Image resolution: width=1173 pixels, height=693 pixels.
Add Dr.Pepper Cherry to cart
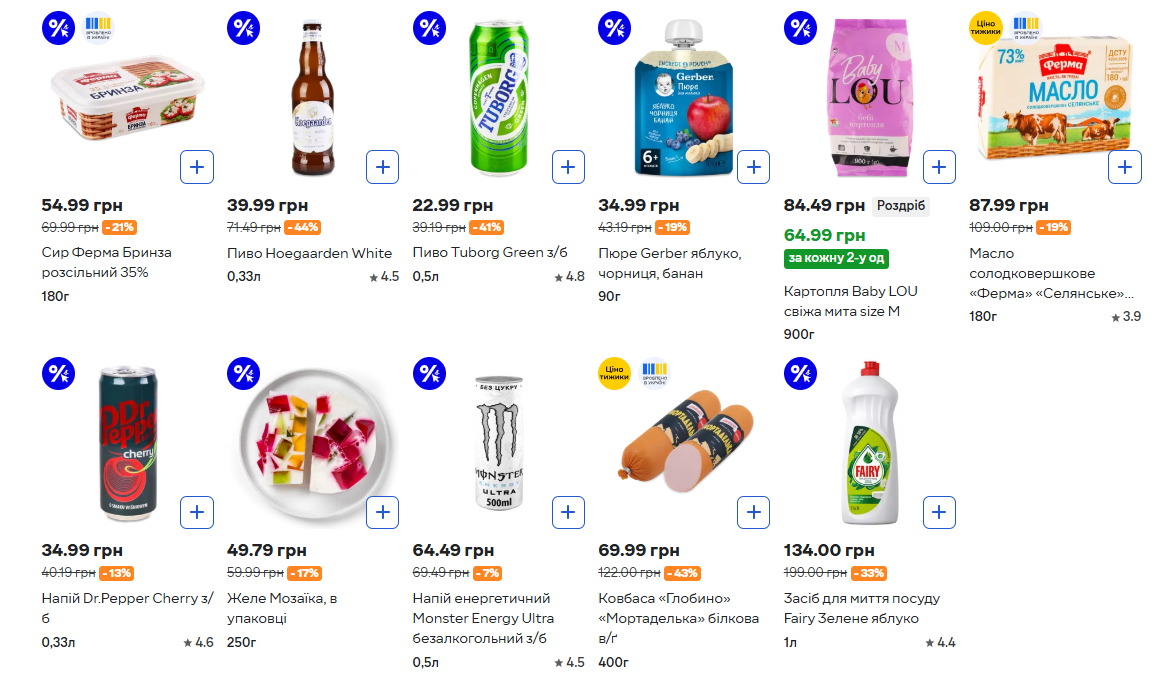(197, 513)
